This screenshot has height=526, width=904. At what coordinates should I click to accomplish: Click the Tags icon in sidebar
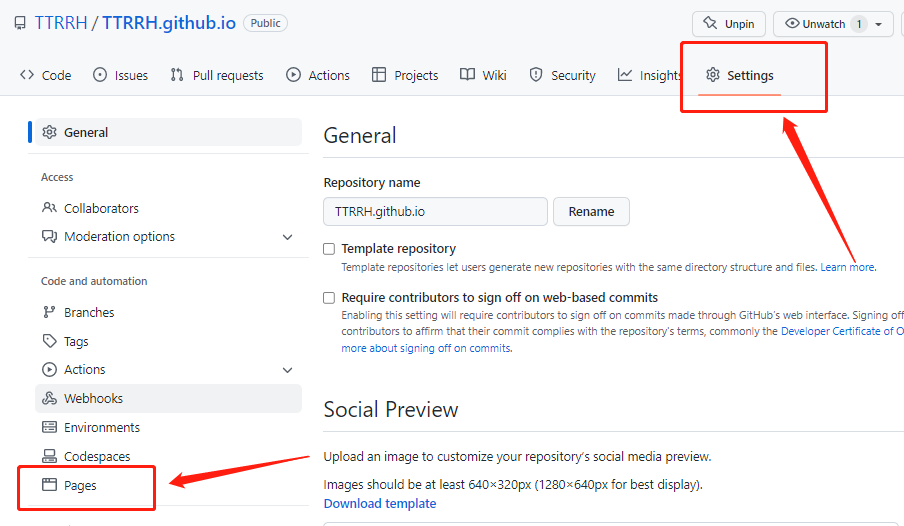[49, 341]
